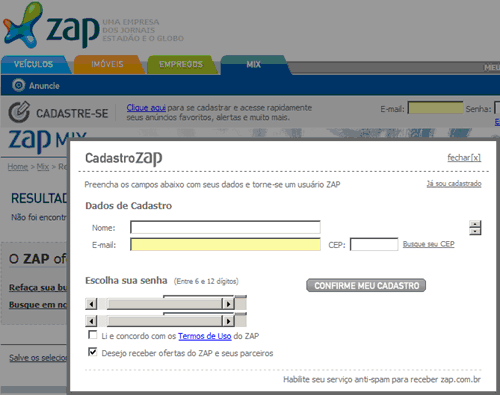Click the second password scrollbar track
The image size is (500, 395).
pos(164,321)
